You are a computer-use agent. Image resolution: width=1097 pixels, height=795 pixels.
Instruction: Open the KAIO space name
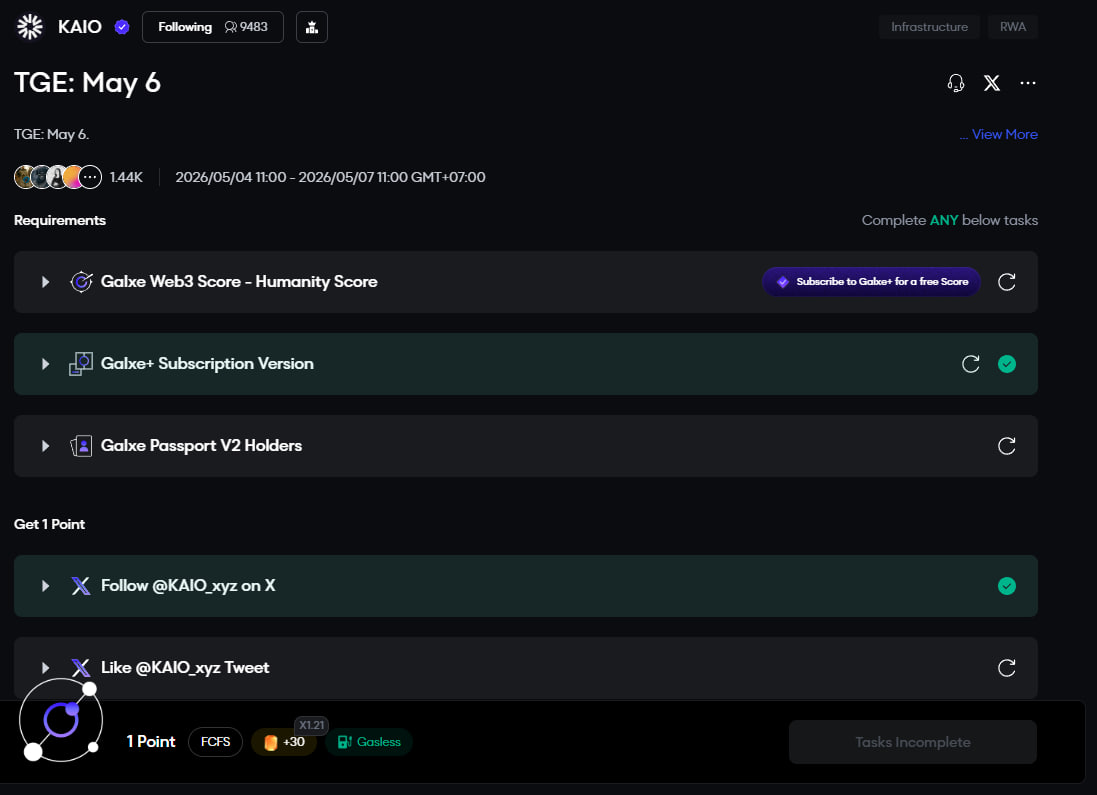pyautogui.click(x=80, y=27)
